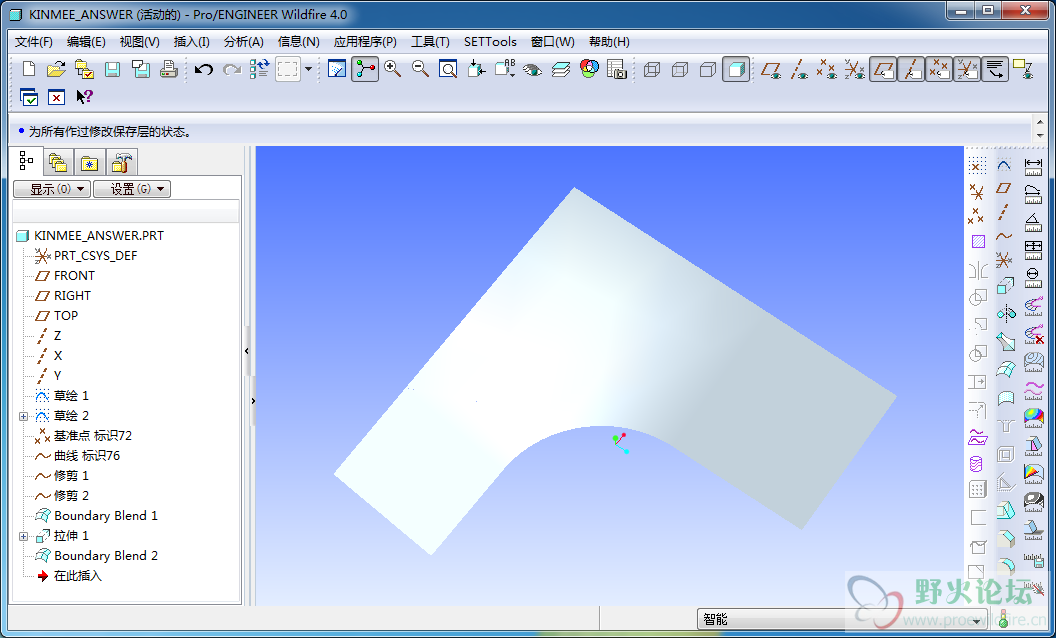
Task: Open the 视图(V) menu
Action: [139, 42]
